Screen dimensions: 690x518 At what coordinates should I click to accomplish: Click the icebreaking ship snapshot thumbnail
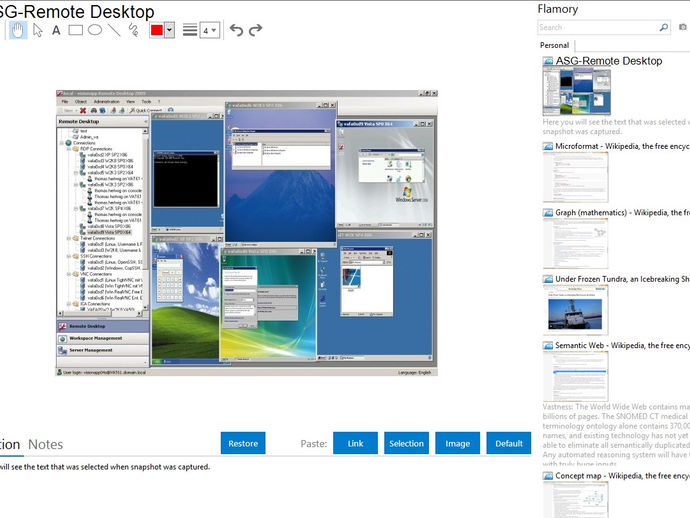click(x=575, y=310)
